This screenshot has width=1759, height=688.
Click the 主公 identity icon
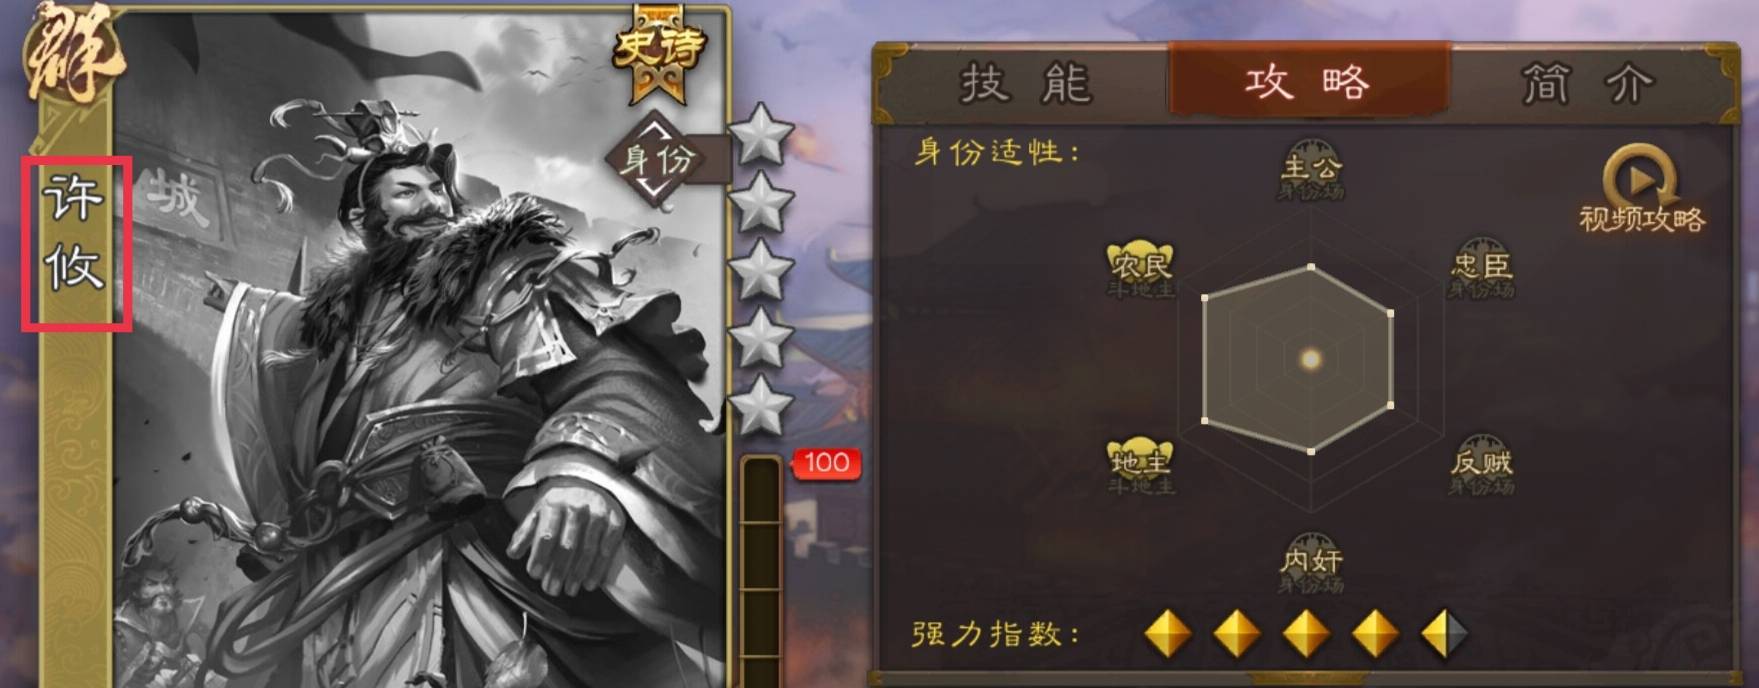pos(1311,168)
